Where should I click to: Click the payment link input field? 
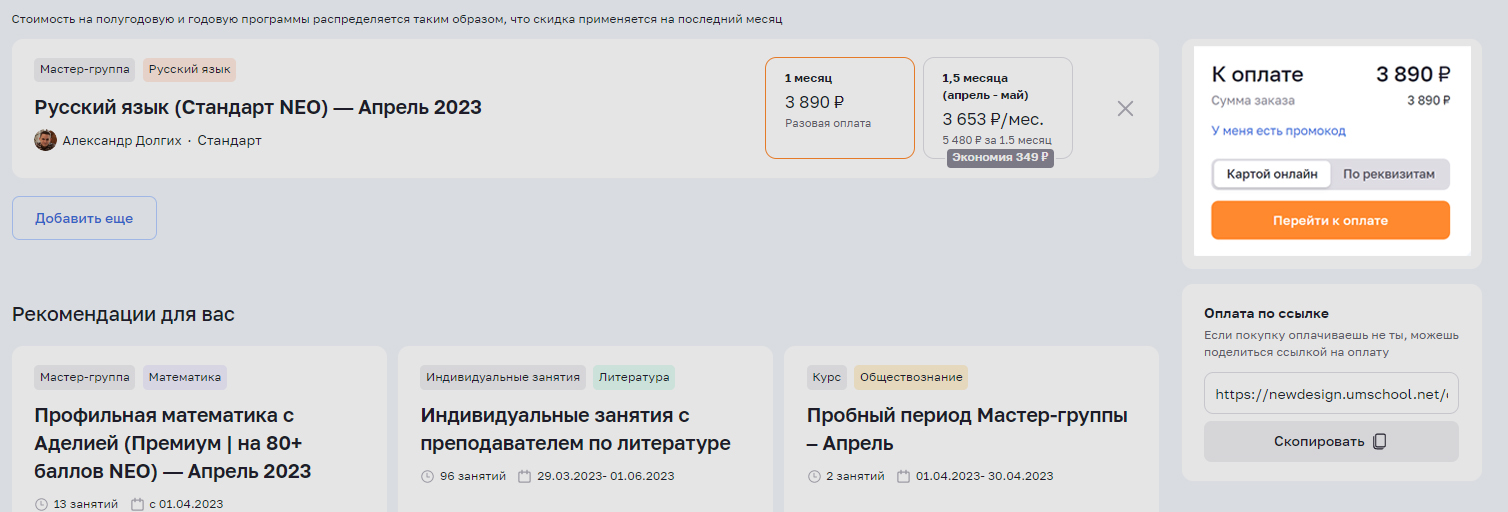click(1331, 394)
